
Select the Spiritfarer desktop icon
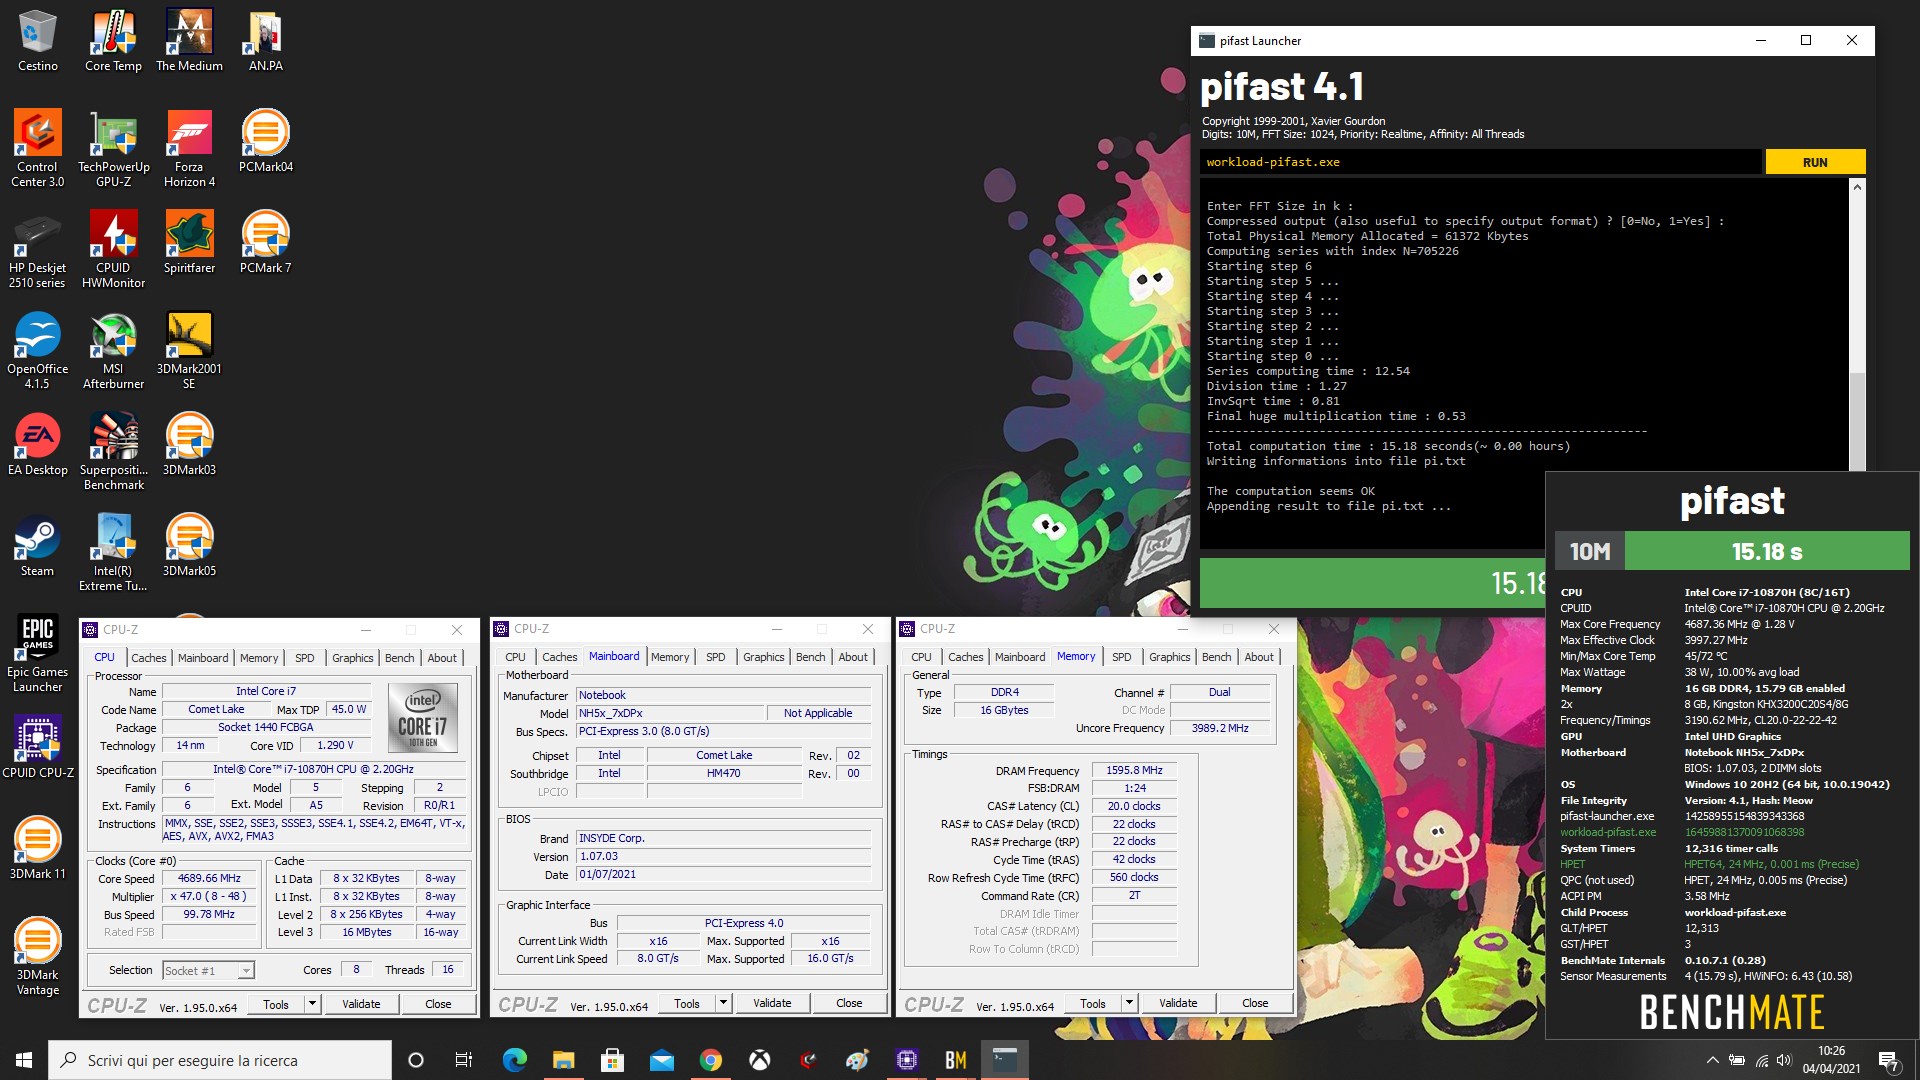click(x=189, y=242)
